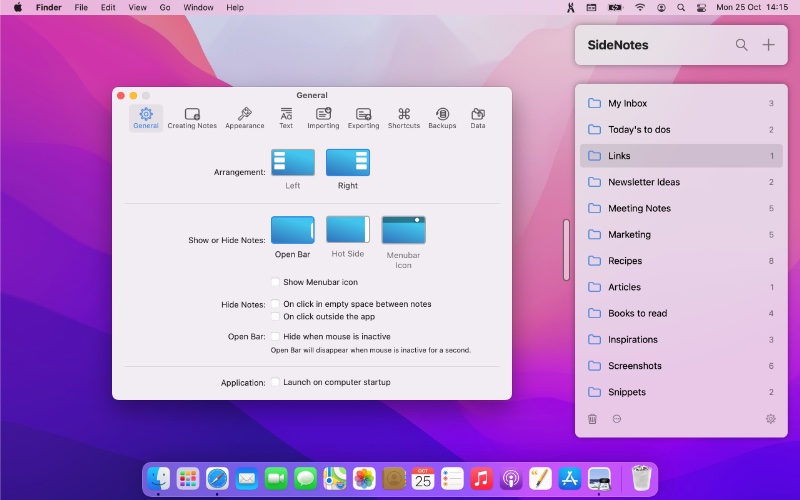
Task: Click the SideNotes open bar handle
Action: coord(566,250)
